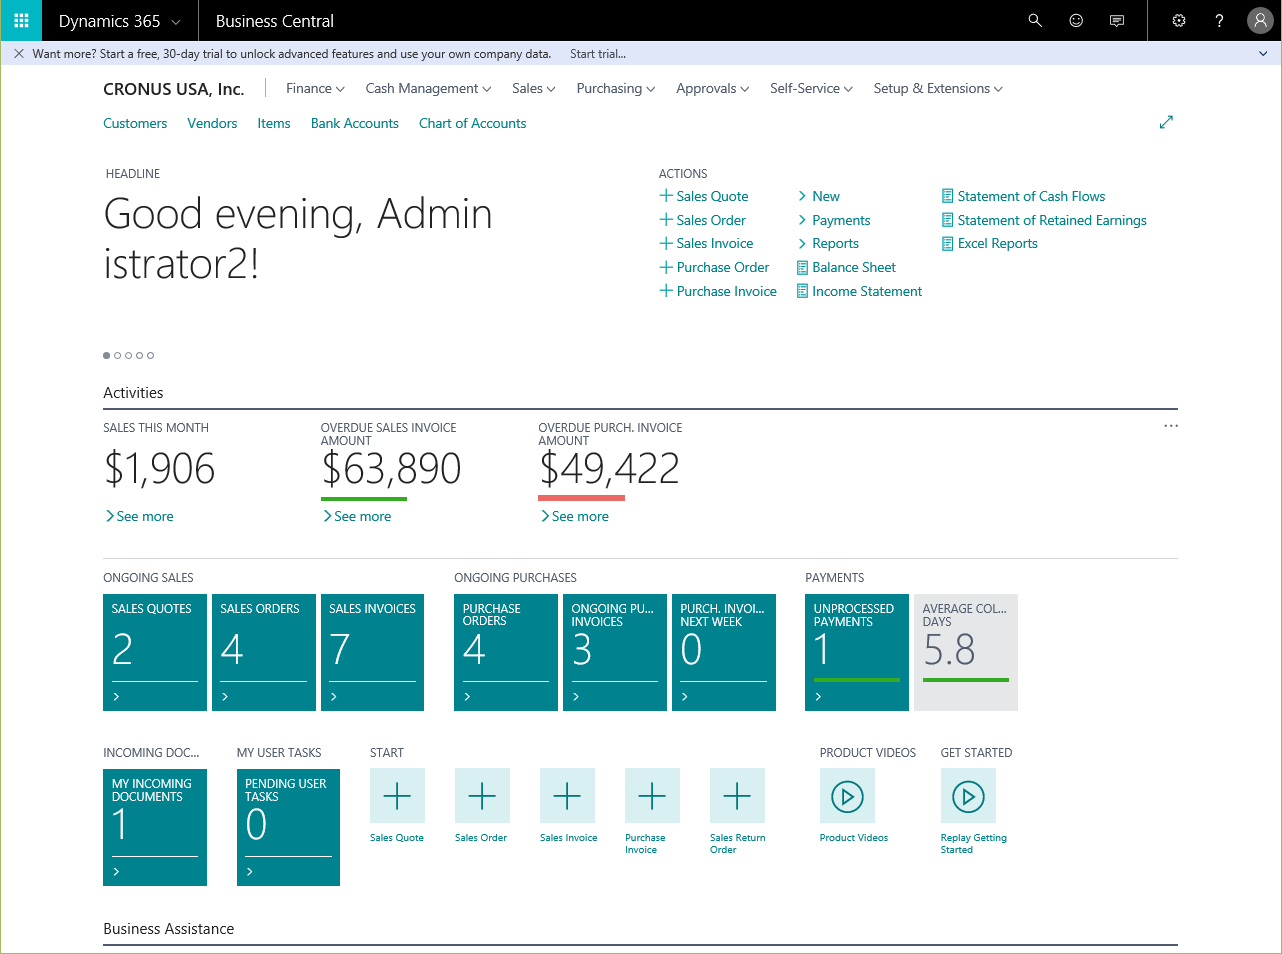Screen dimensions: 1282x954
Task: Open the Sales dropdown menu
Action: [x=533, y=88]
